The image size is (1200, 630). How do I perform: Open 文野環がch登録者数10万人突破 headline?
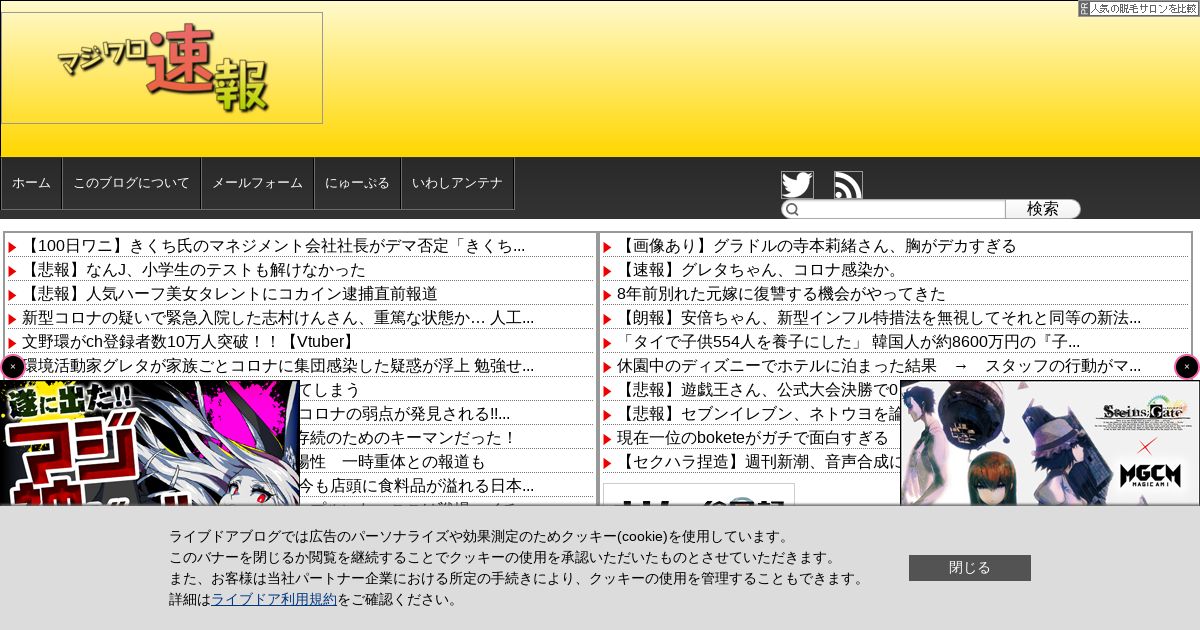click(190, 342)
